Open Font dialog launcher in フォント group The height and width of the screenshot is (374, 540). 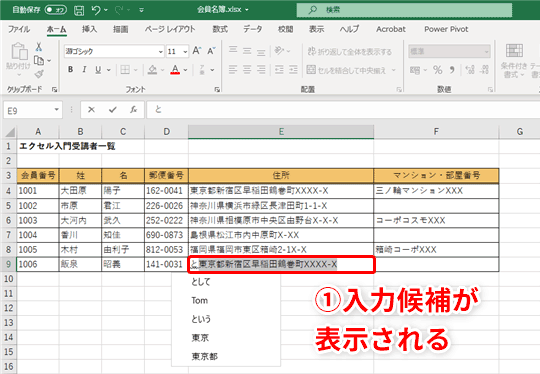tap(217, 90)
